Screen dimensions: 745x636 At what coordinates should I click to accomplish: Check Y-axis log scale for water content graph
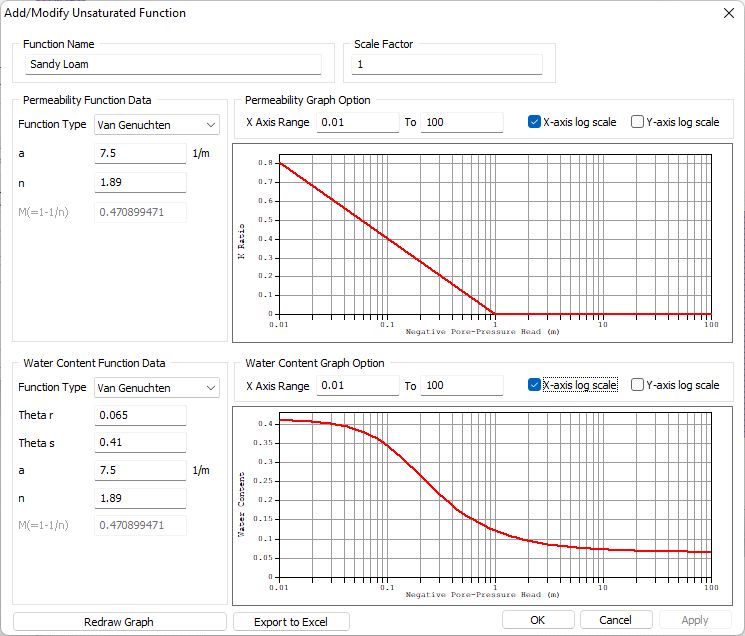point(638,385)
